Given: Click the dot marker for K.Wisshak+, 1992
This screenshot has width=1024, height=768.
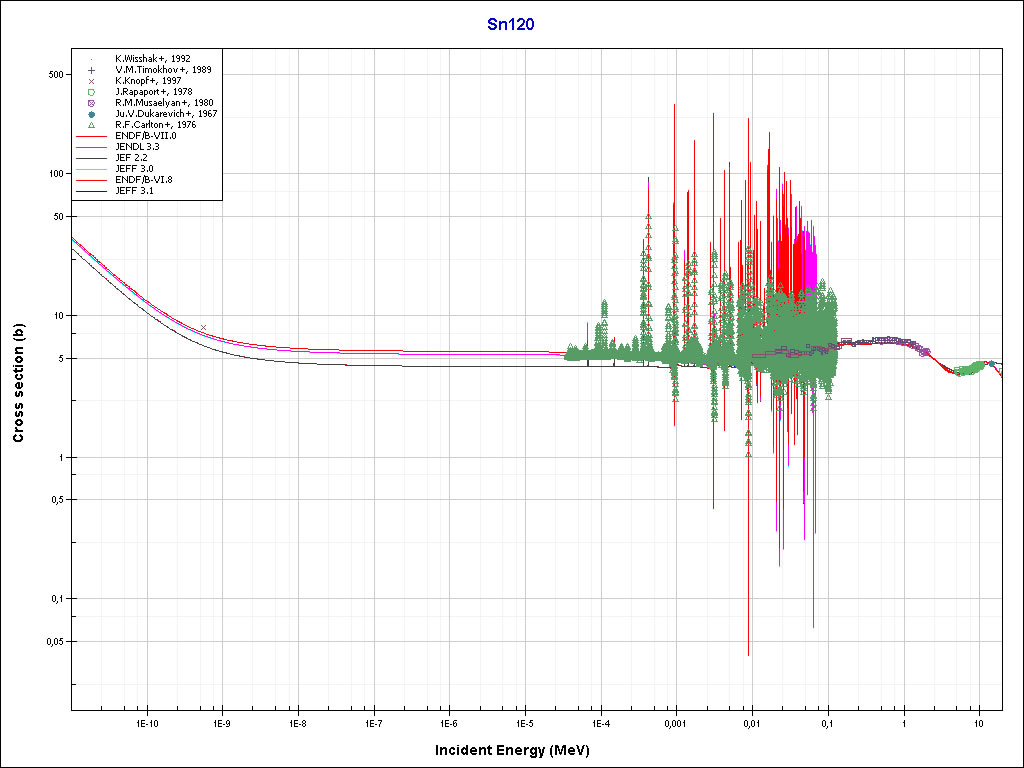Looking at the screenshot, I should [91, 59].
